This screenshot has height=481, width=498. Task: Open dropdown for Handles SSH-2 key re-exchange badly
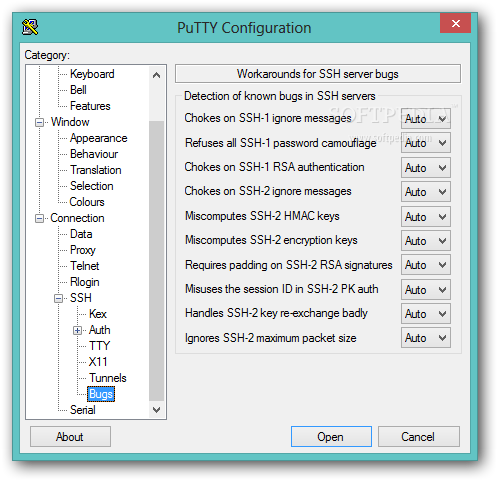pos(426,314)
